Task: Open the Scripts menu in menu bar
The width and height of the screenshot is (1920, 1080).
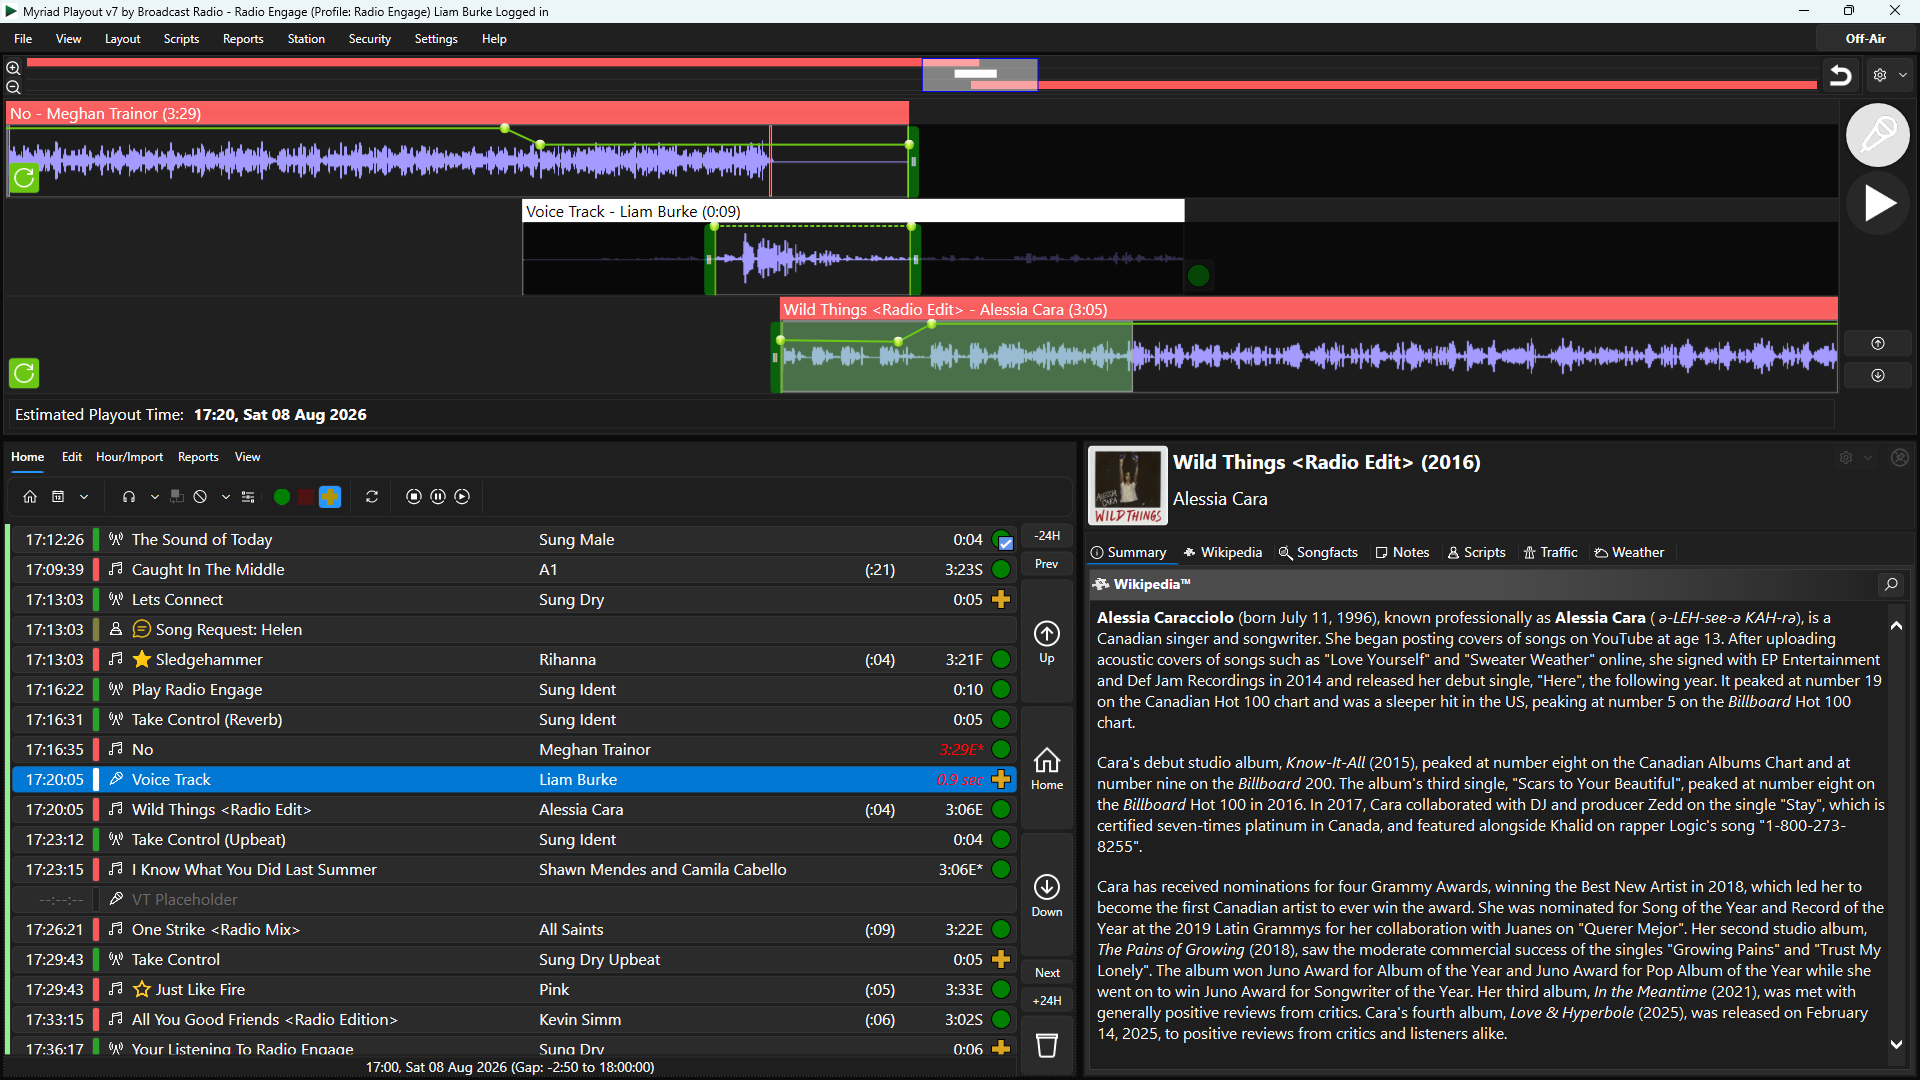Action: tap(181, 39)
